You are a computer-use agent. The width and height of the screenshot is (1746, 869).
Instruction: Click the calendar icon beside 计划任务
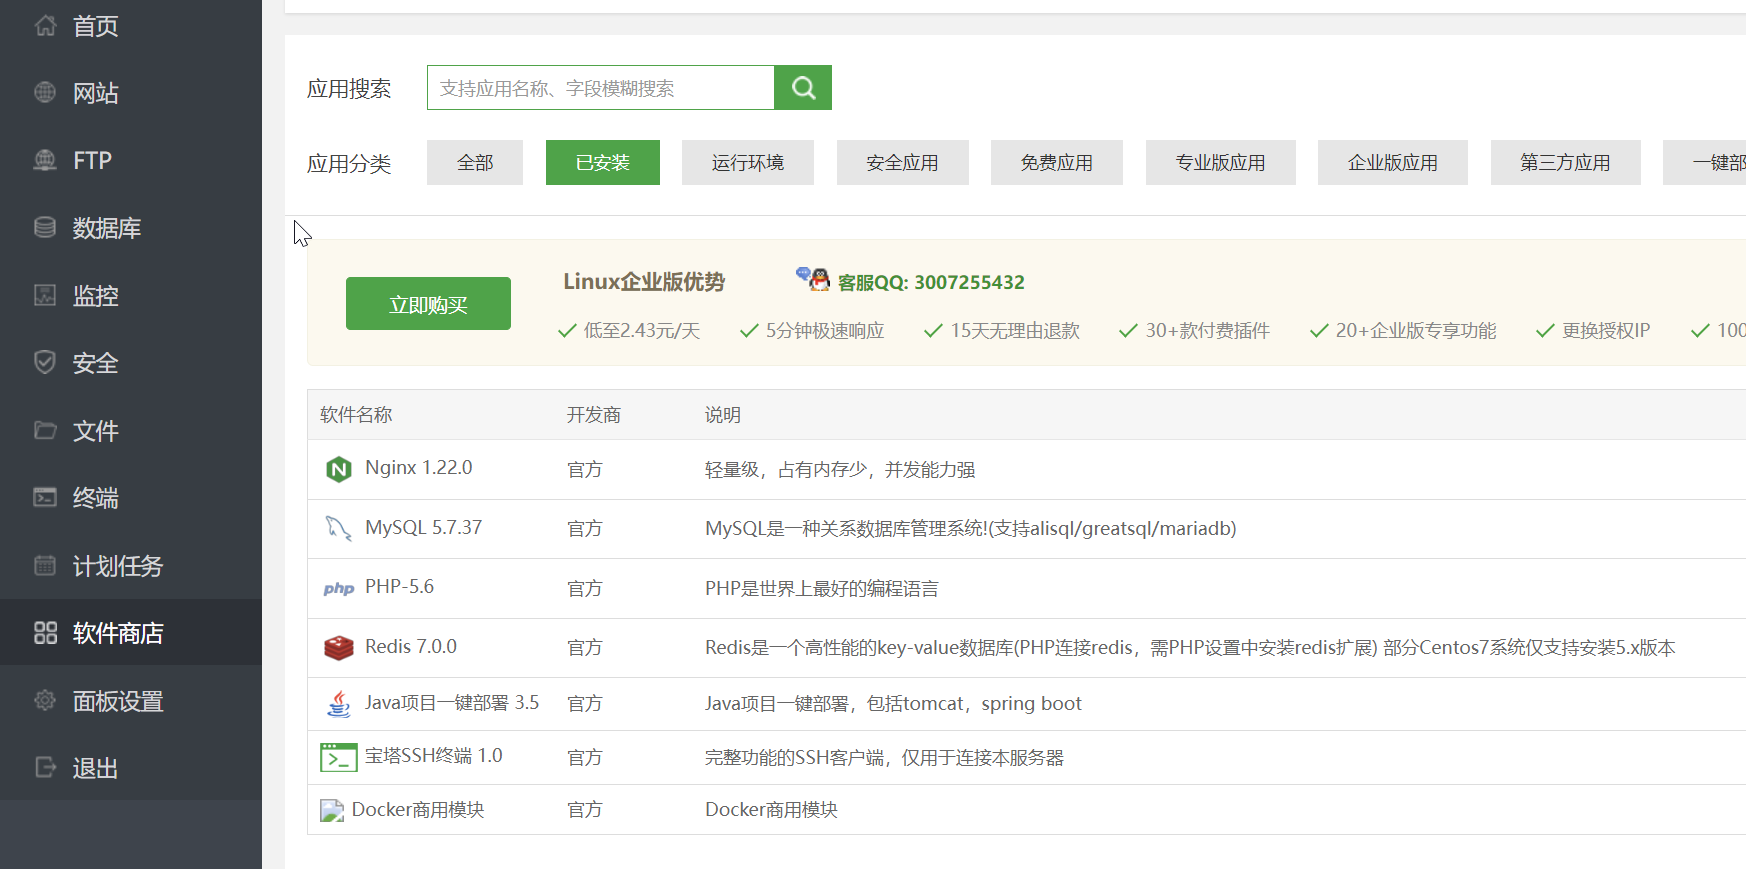point(45,565)
